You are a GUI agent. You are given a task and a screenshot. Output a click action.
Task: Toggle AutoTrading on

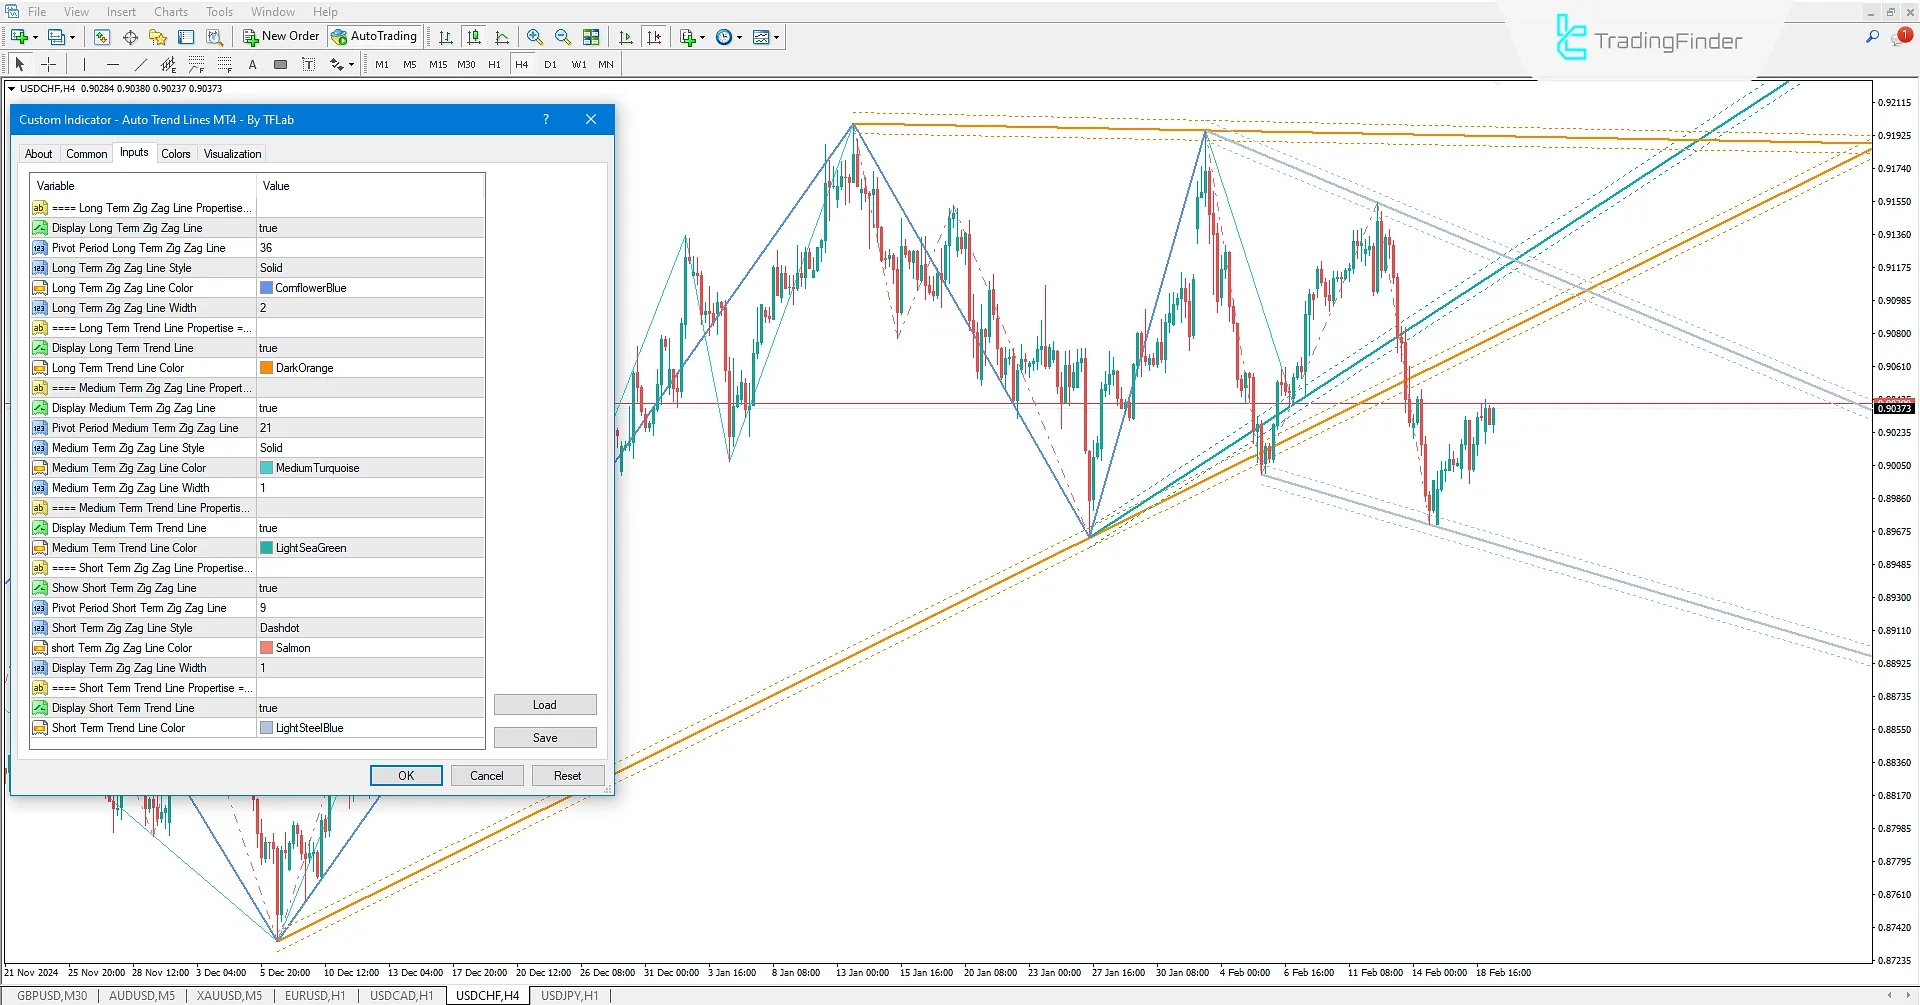(375, 36)
